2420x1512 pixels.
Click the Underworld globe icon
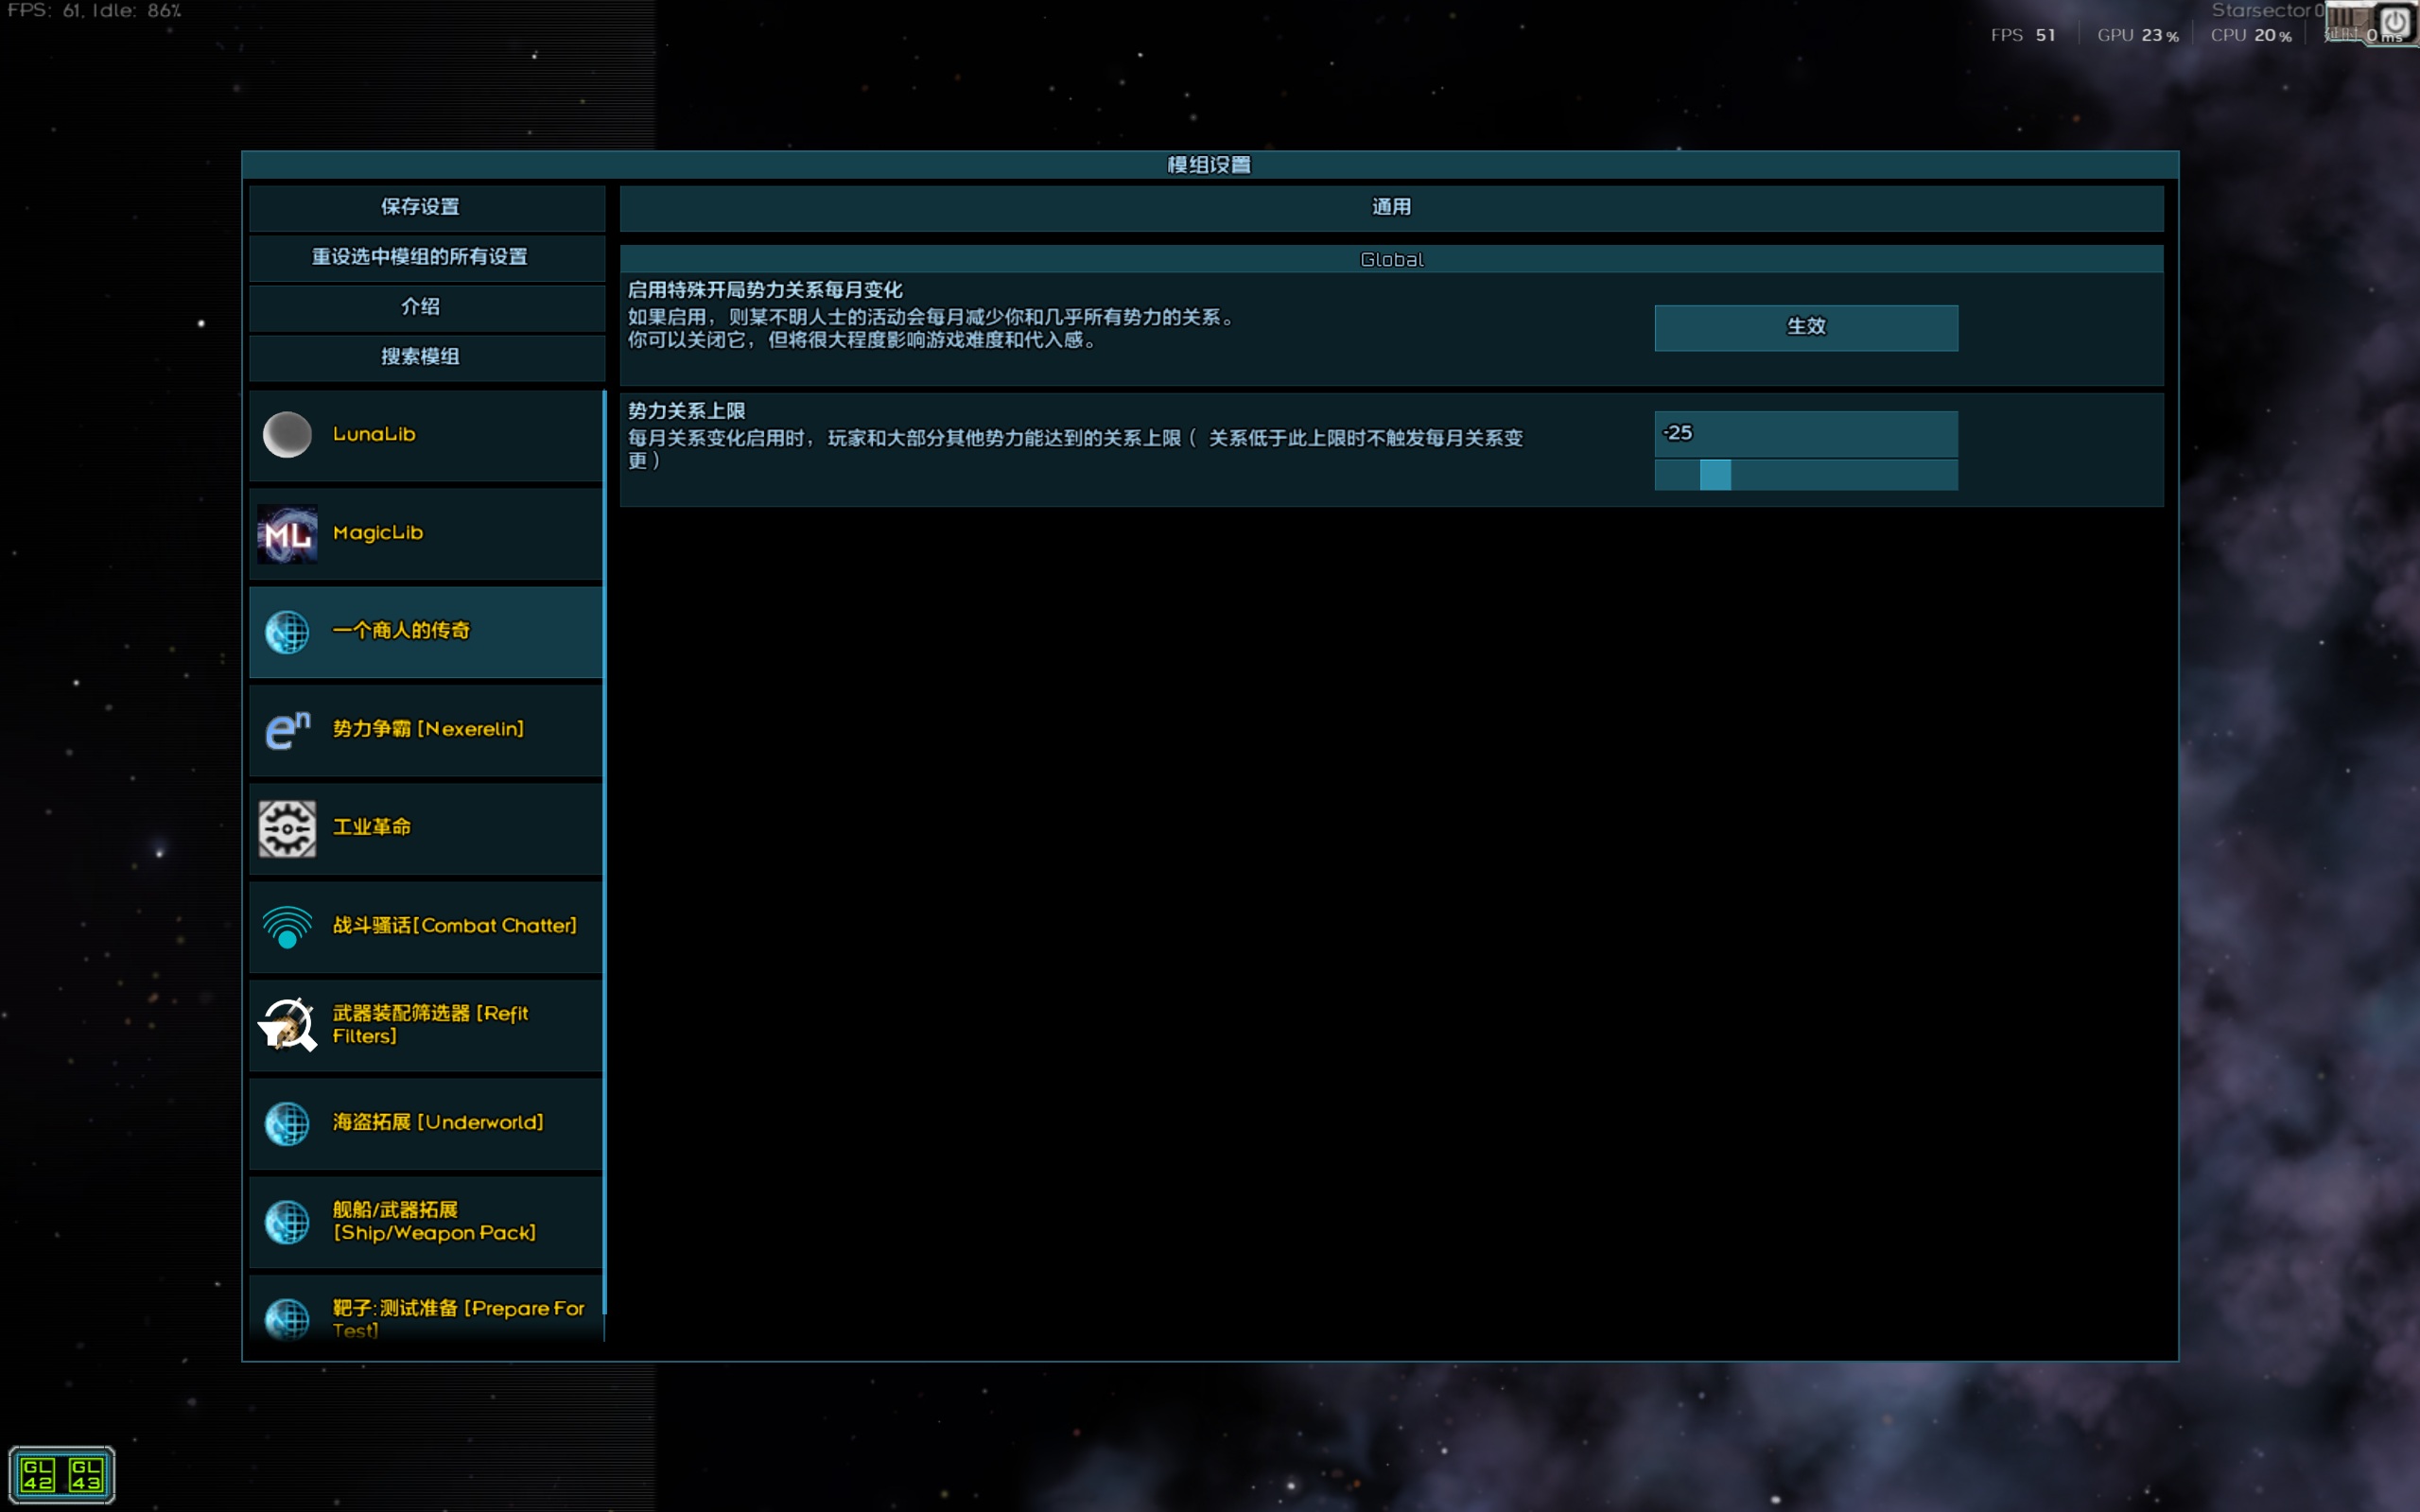coord(287,1123)
